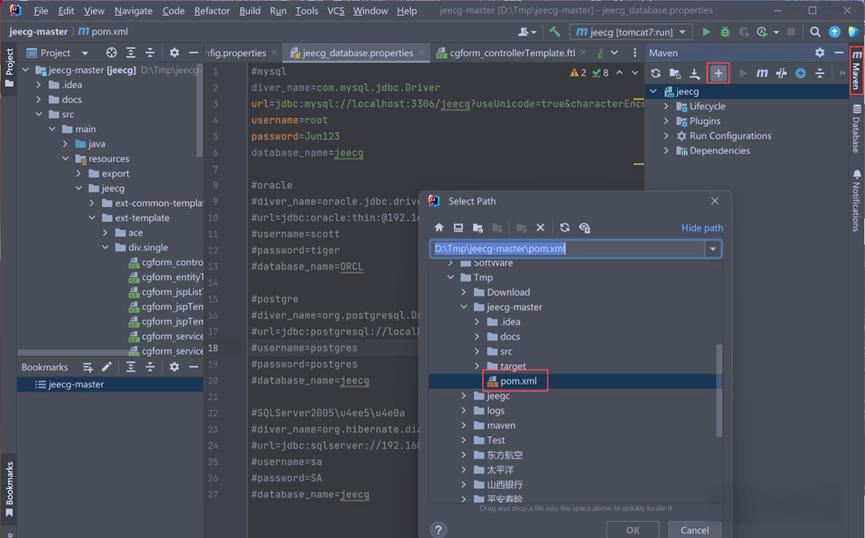Screen dimensions: 865x538
Task: Toggle Maven skip tests mode
Action: [x=800, y=73]
